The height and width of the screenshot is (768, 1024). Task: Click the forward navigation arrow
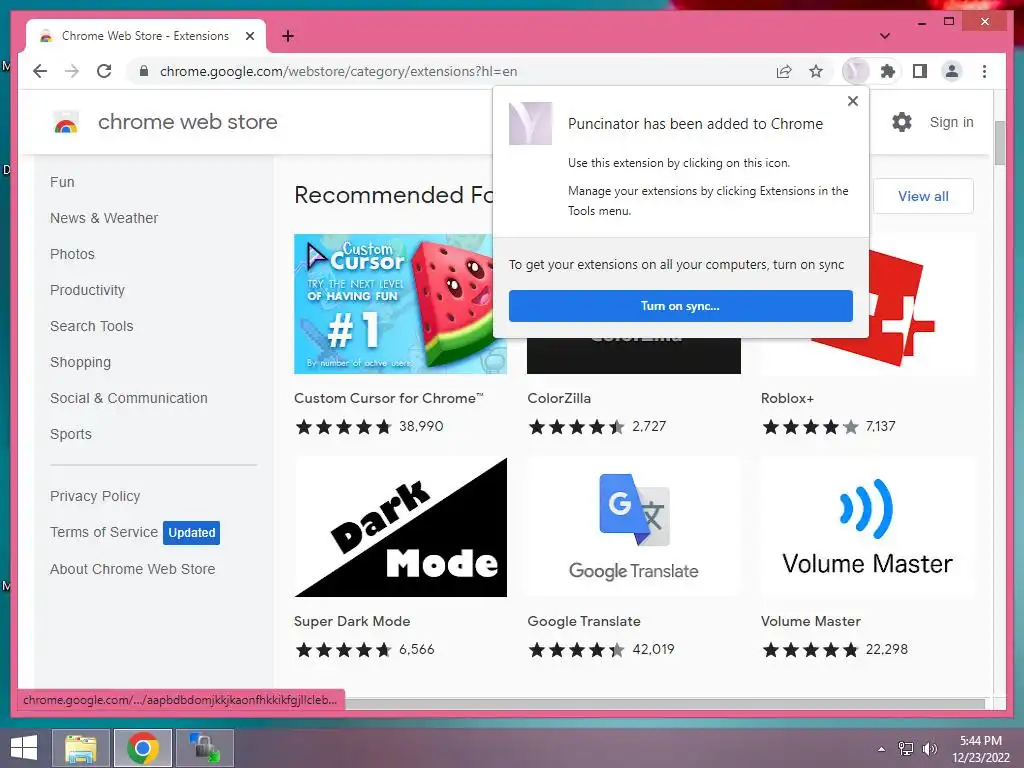(72, 71)
